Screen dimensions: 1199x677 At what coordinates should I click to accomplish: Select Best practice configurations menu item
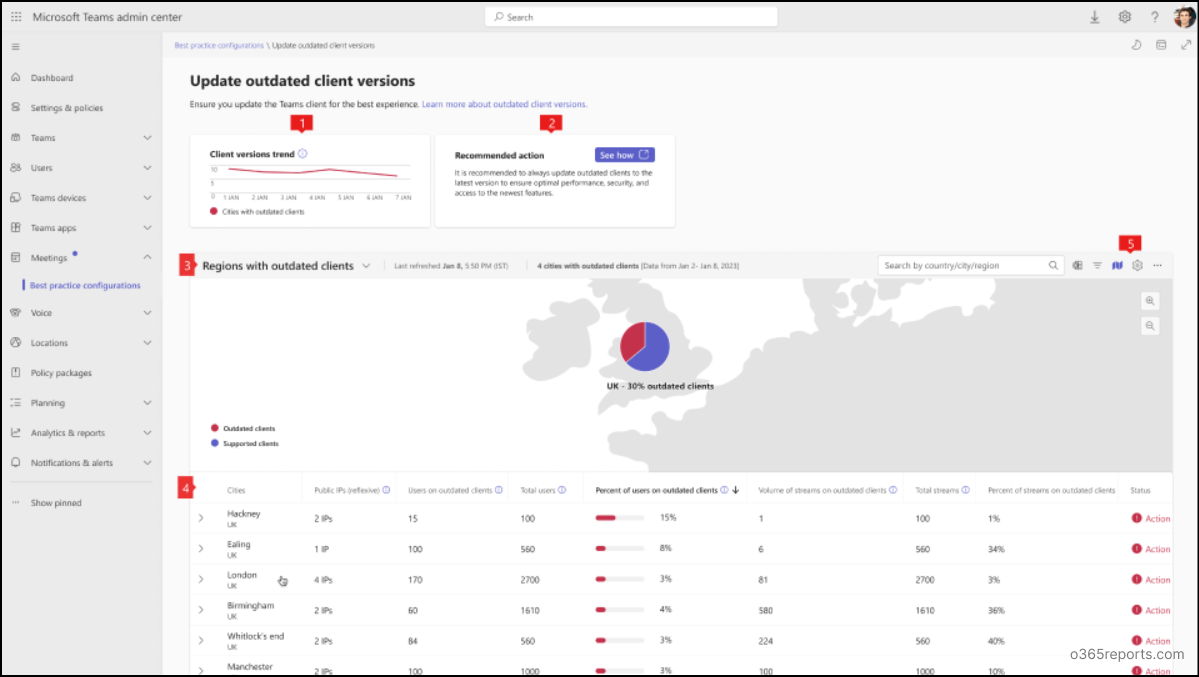click(85, 285)
